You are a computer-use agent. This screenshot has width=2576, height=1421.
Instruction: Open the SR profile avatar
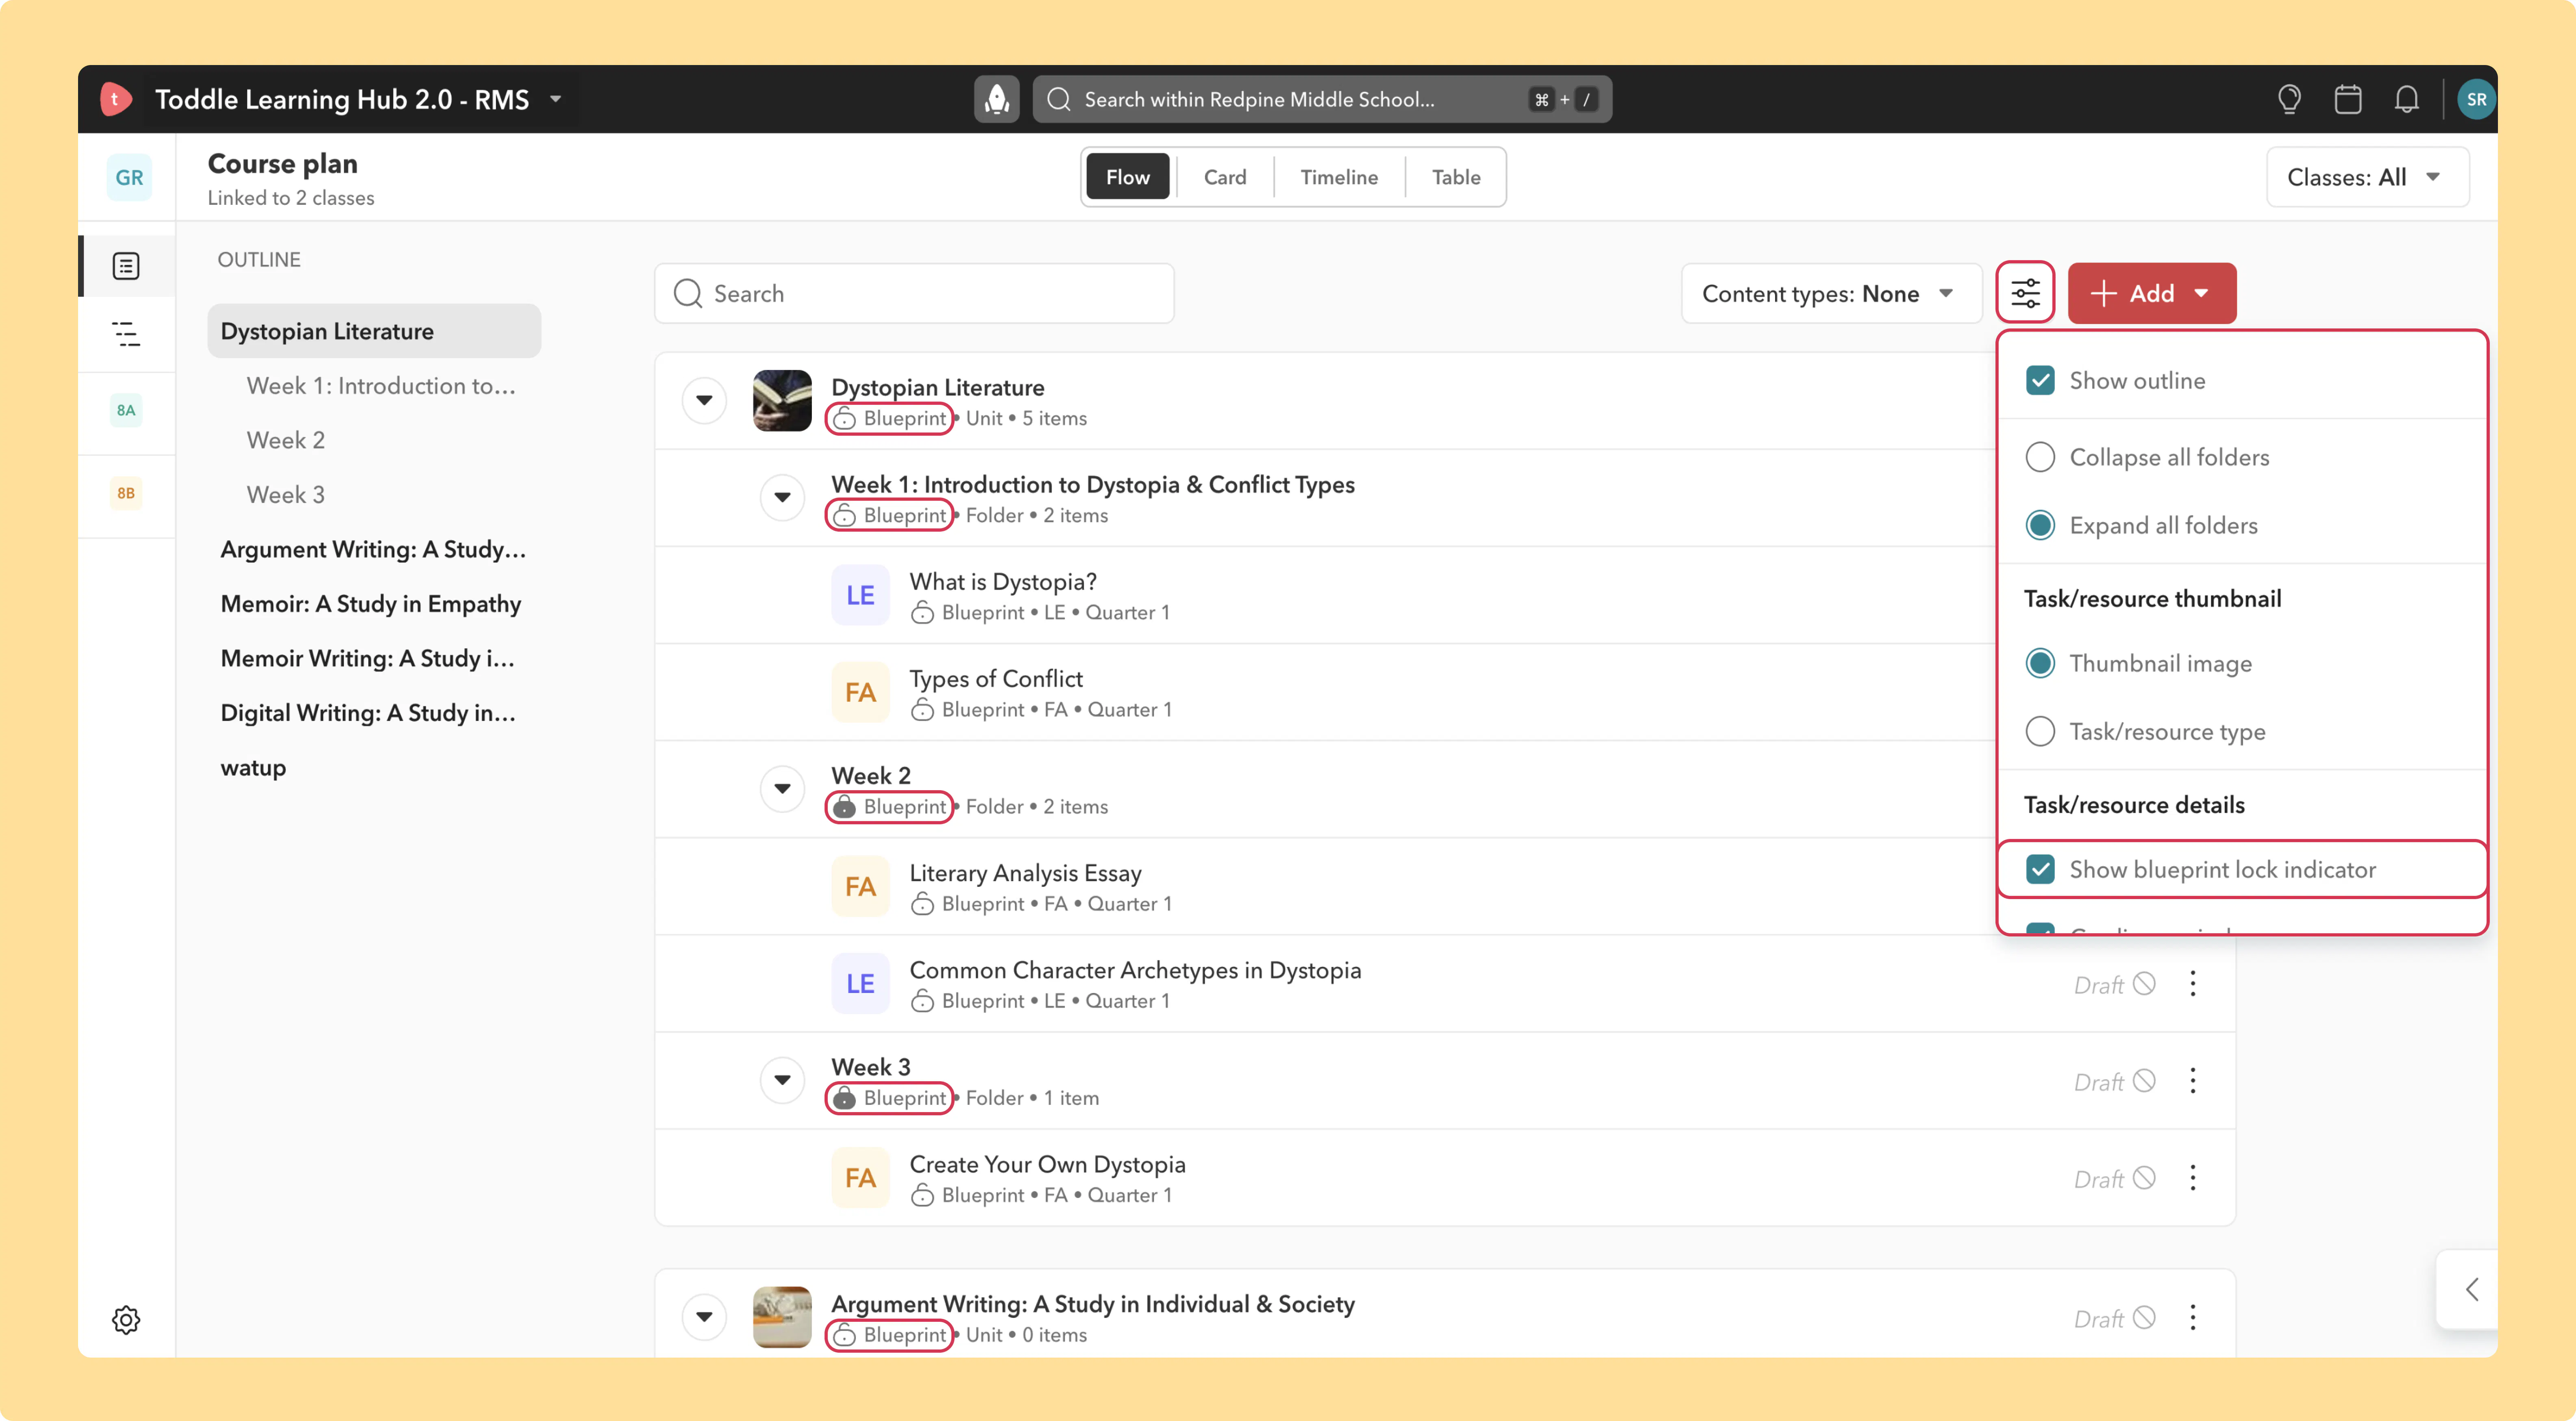tap(2476, 99)
